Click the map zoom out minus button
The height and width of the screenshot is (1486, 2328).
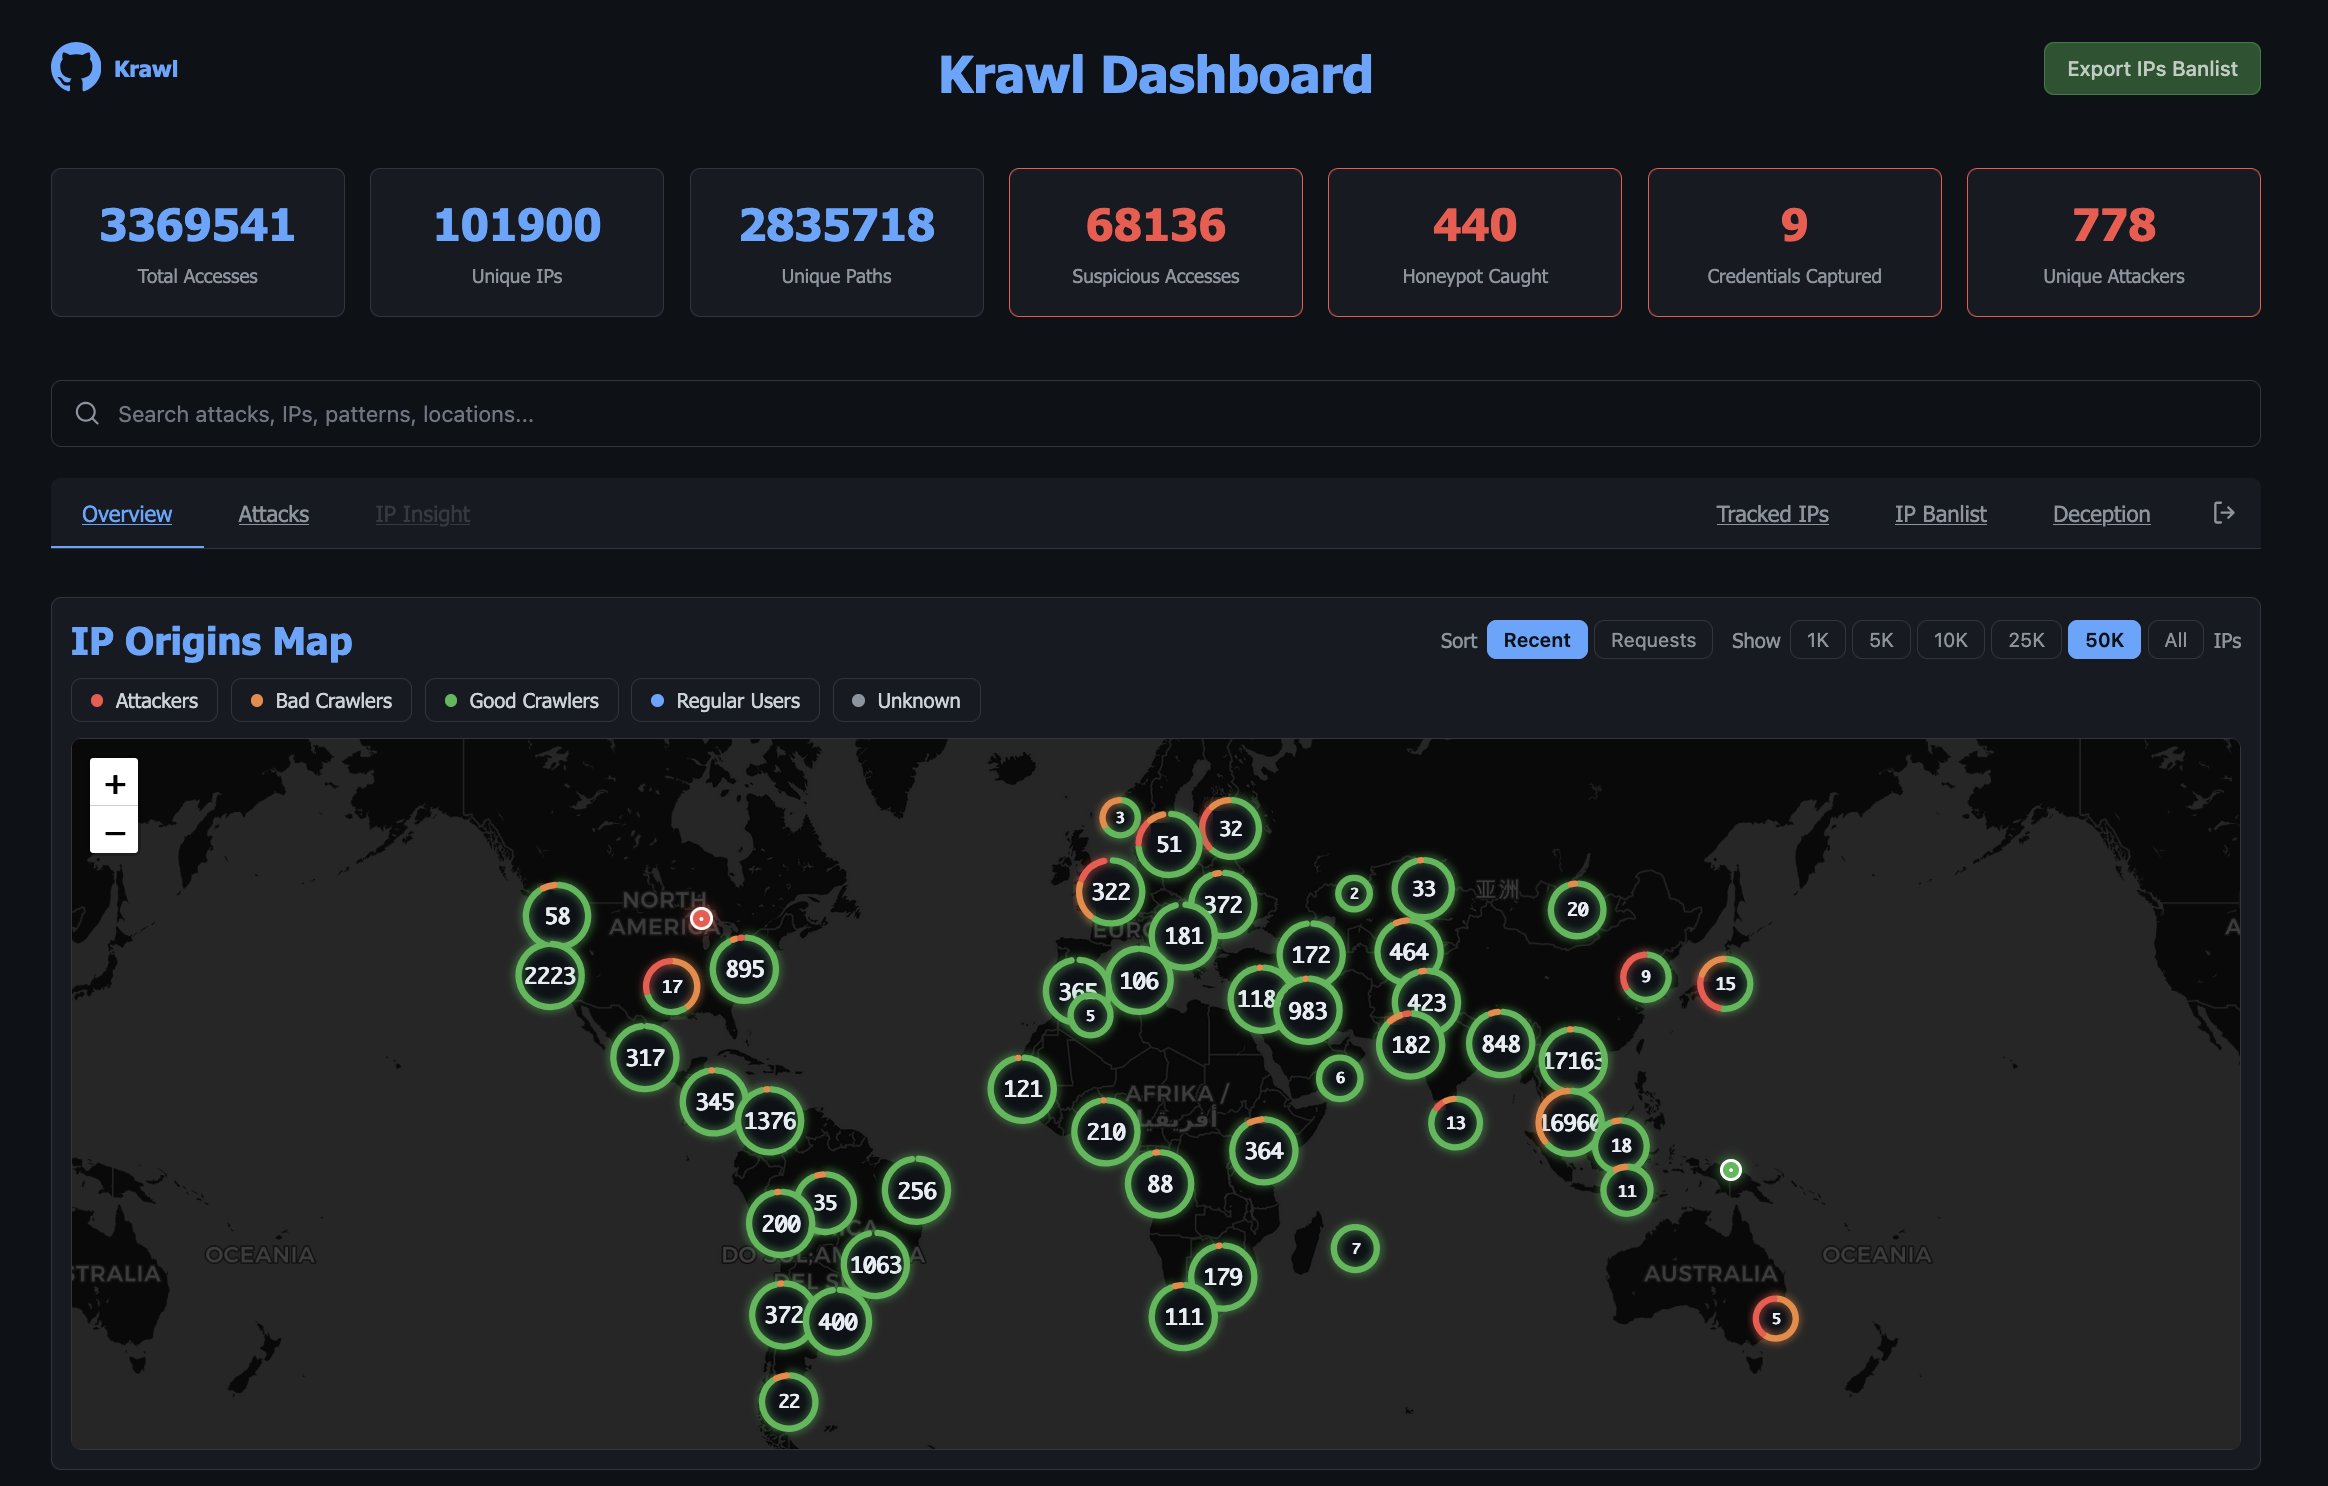point(114,831)
